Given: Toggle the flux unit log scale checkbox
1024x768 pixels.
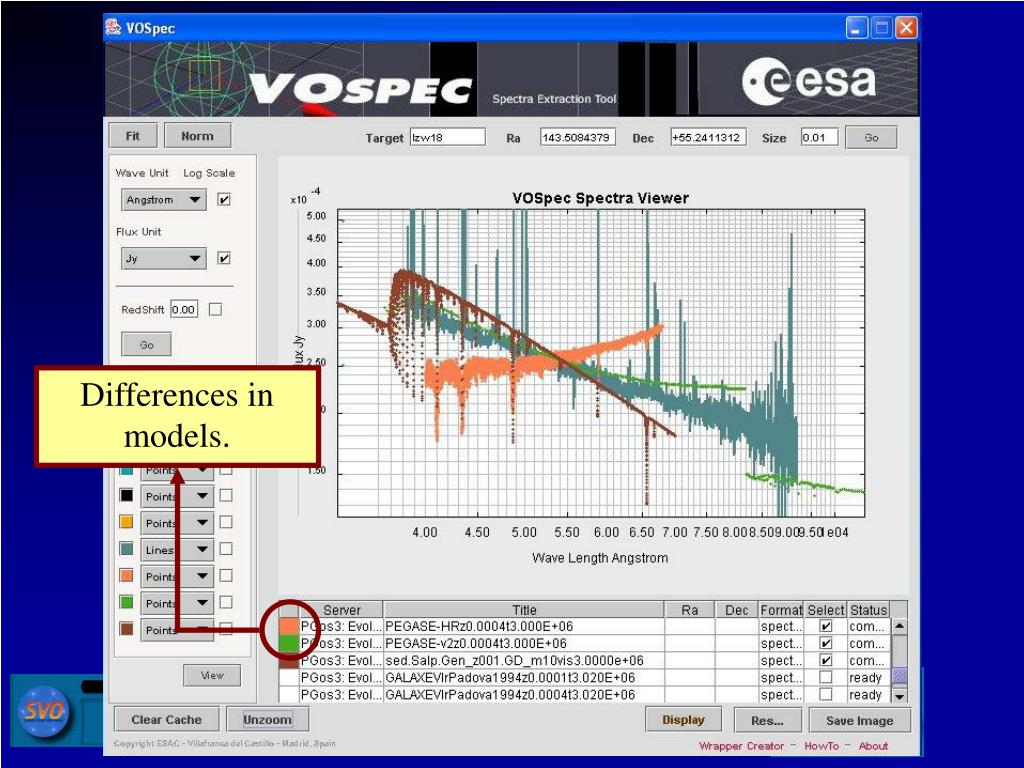Looking at the screenshot, I should click(x=224, y=259).
